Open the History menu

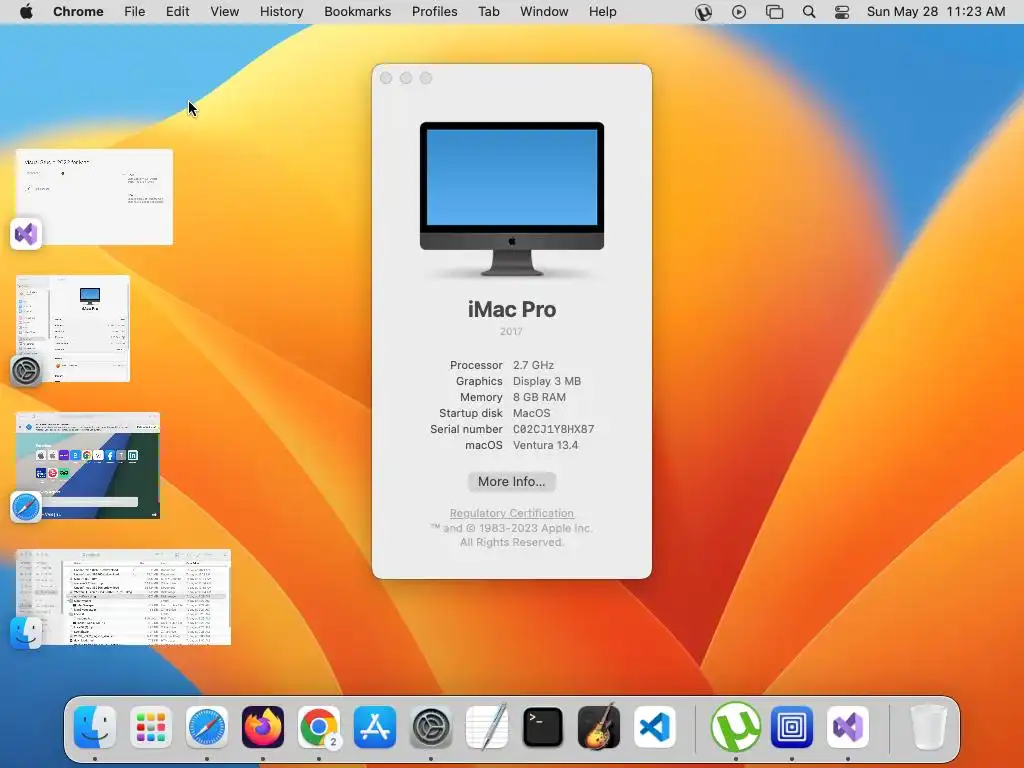coord(281,12)
